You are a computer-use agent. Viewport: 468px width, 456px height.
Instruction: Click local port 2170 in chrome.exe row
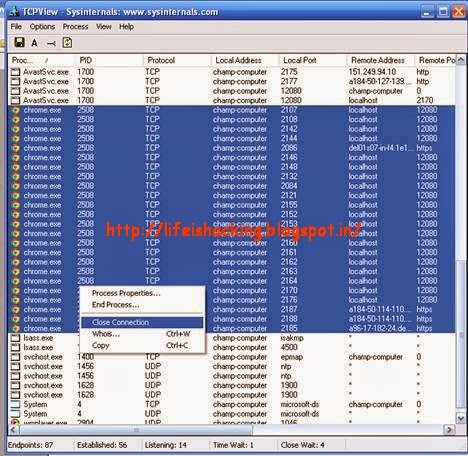[x=289, y=290]
